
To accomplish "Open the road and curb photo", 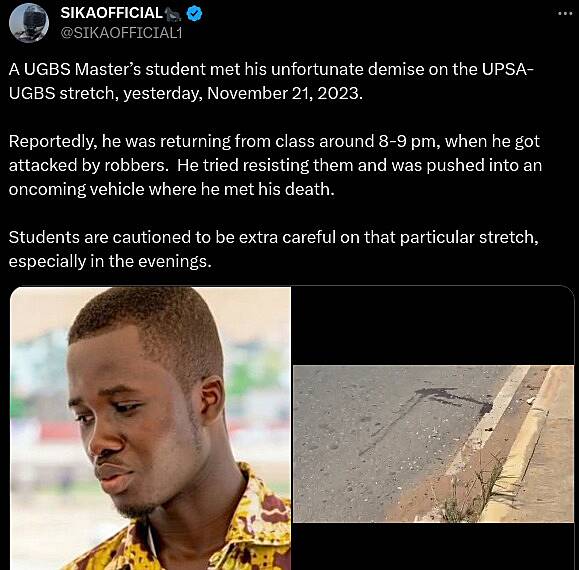I will point(433,444).
